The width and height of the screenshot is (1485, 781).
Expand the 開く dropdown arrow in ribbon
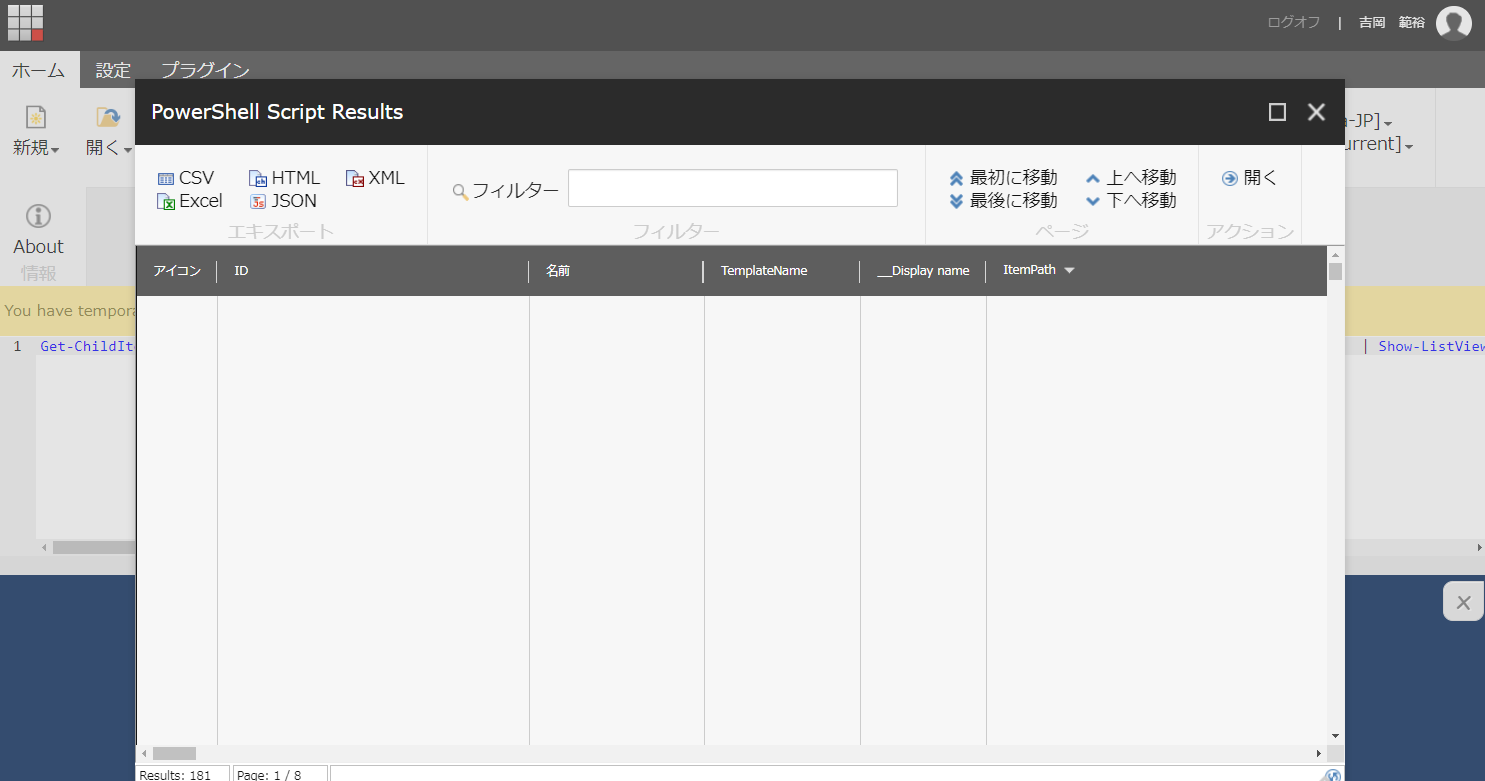tap(128, 150)
